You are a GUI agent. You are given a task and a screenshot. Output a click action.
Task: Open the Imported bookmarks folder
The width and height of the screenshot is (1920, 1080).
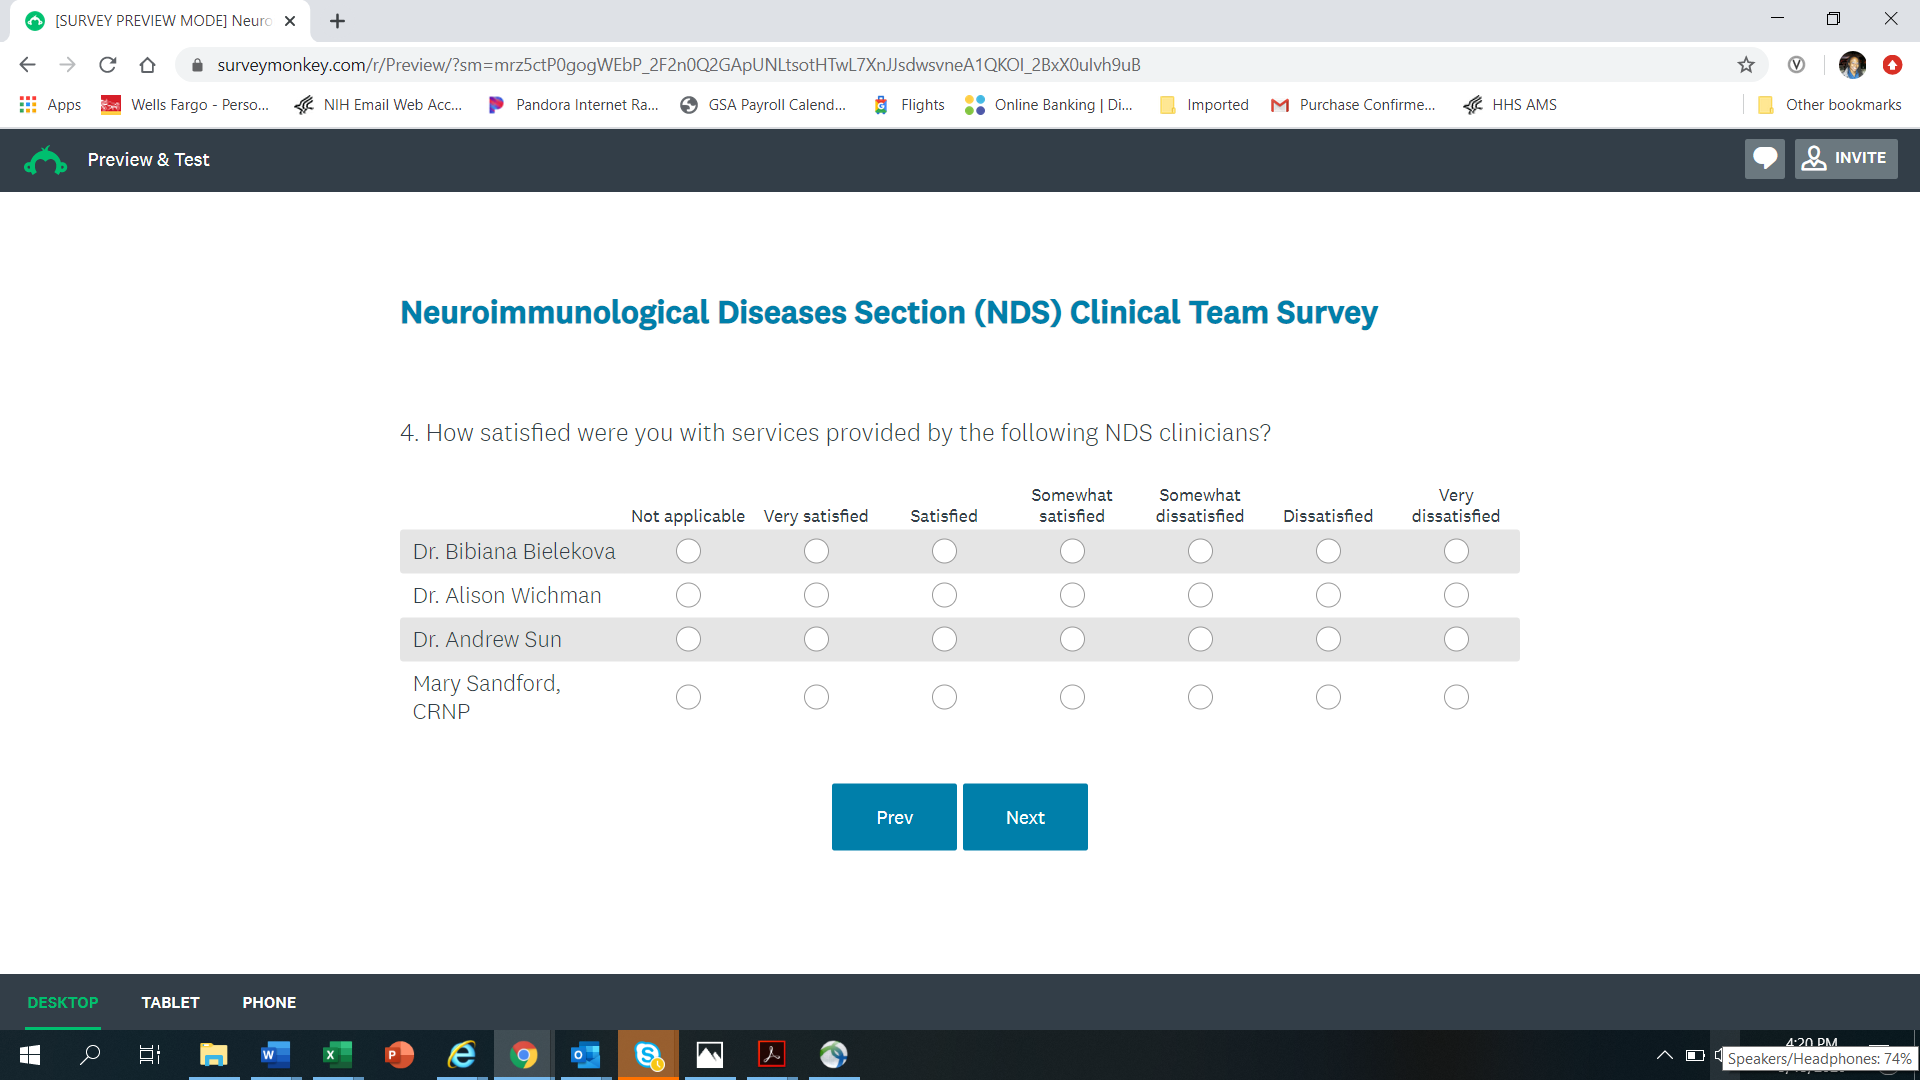pyautogui.click(x=1204, y=105)
